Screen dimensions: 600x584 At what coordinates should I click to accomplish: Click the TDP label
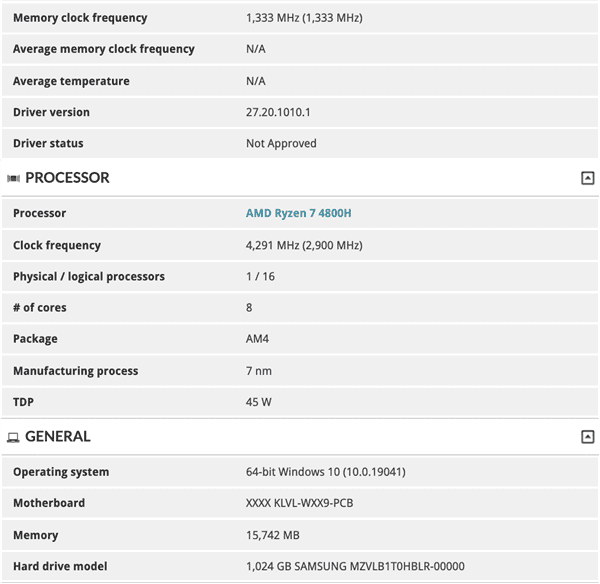[x=23, y=402]
